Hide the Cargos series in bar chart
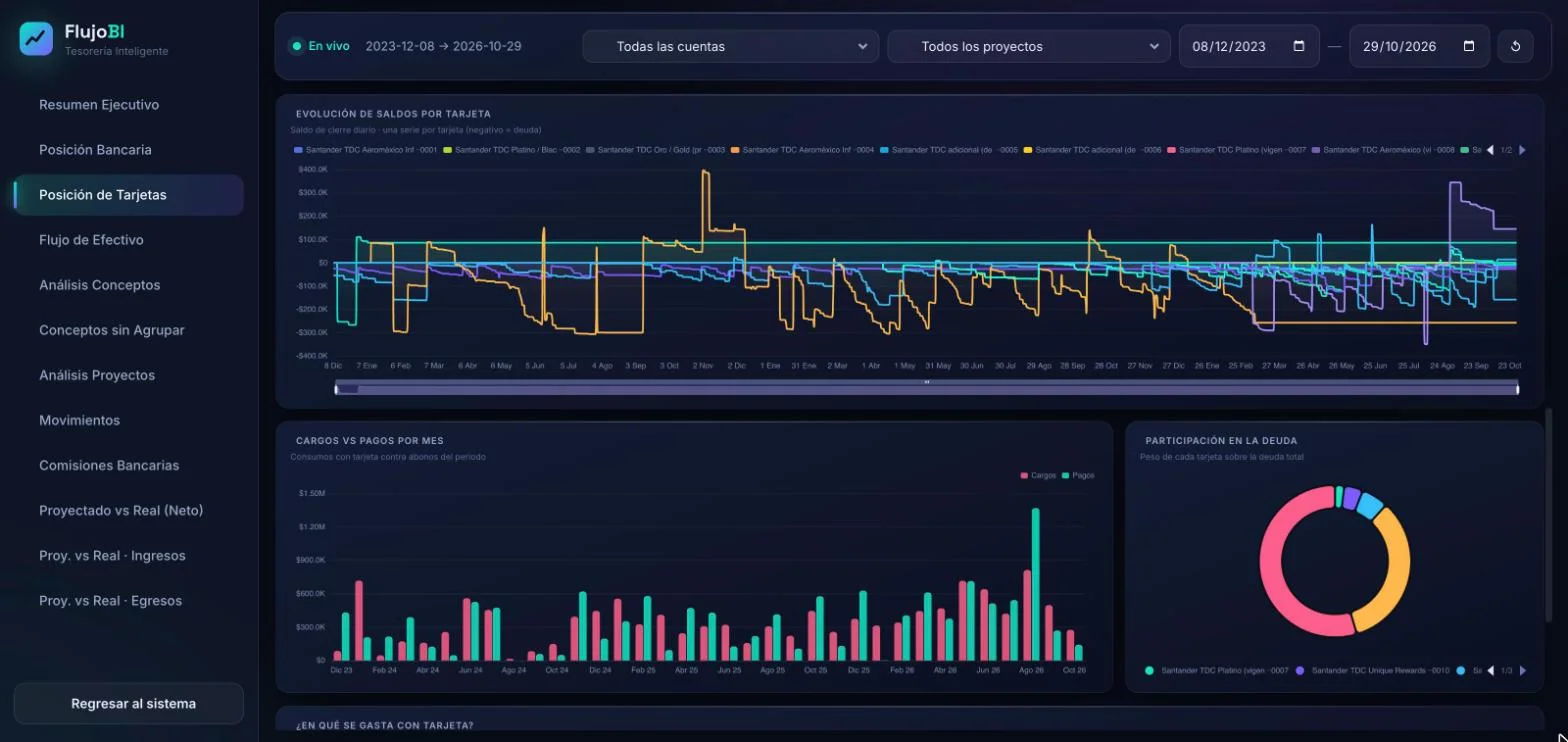 tap(1038, 475)
